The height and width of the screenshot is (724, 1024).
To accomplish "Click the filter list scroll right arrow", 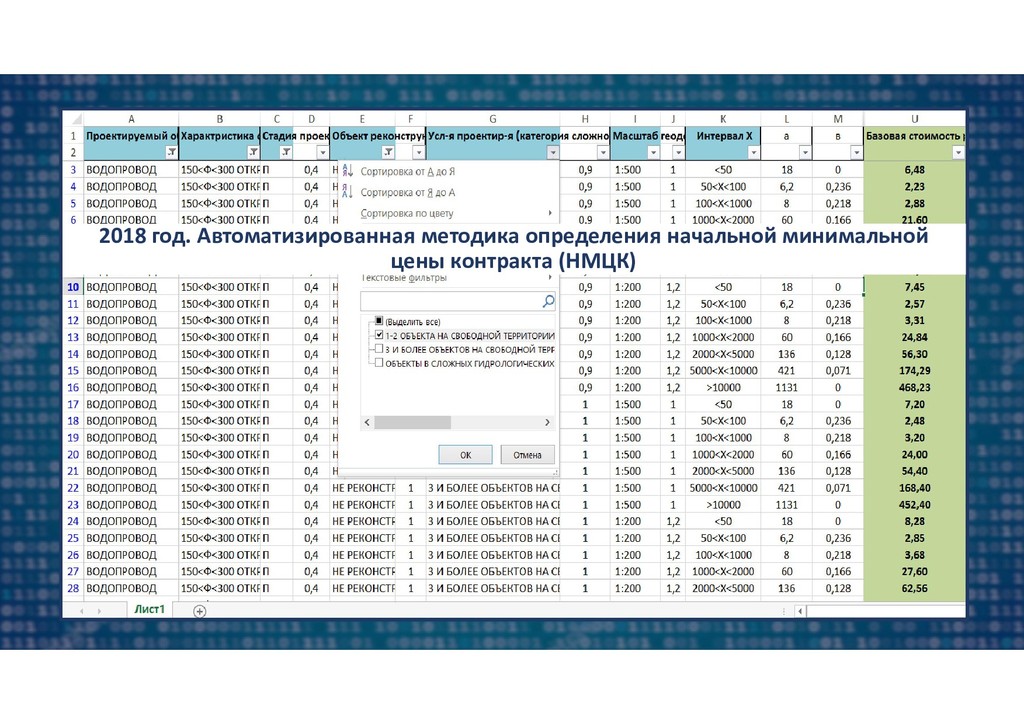I will pyautogui.click(x=547, y=422).
